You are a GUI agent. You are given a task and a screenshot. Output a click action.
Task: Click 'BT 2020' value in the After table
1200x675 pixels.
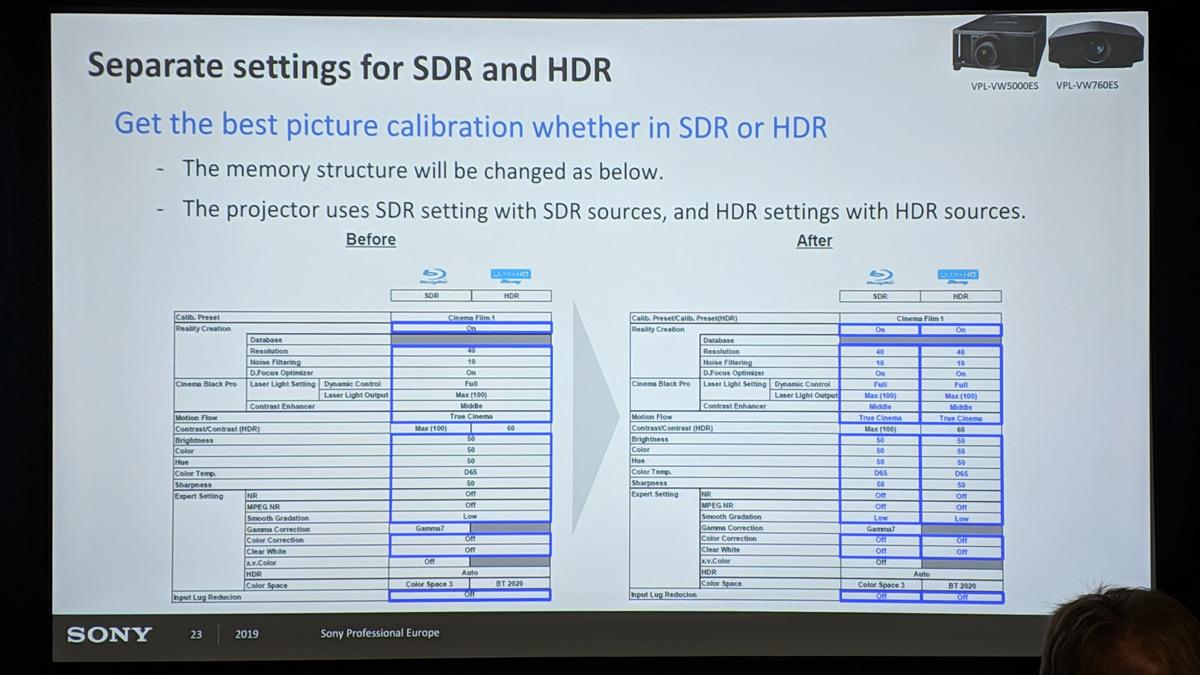tap(961, 585)
